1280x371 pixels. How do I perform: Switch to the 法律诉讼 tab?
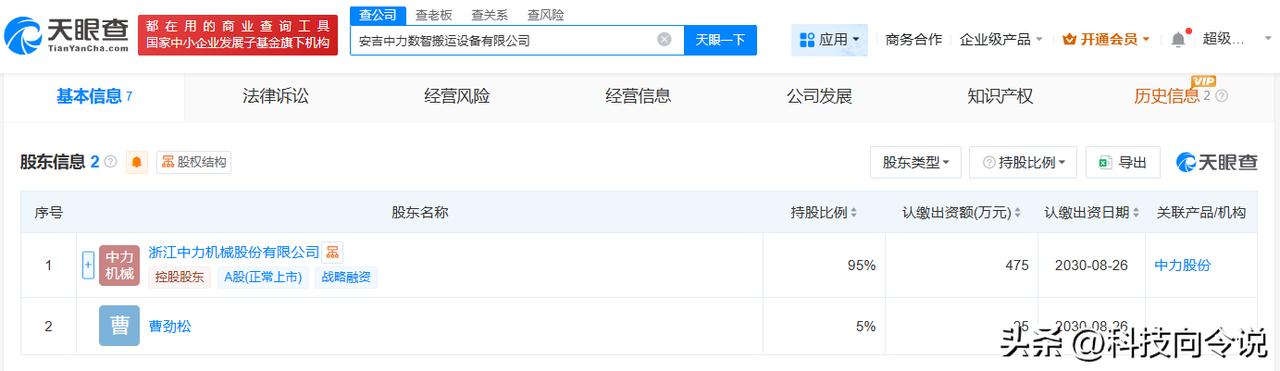[276, 97]
